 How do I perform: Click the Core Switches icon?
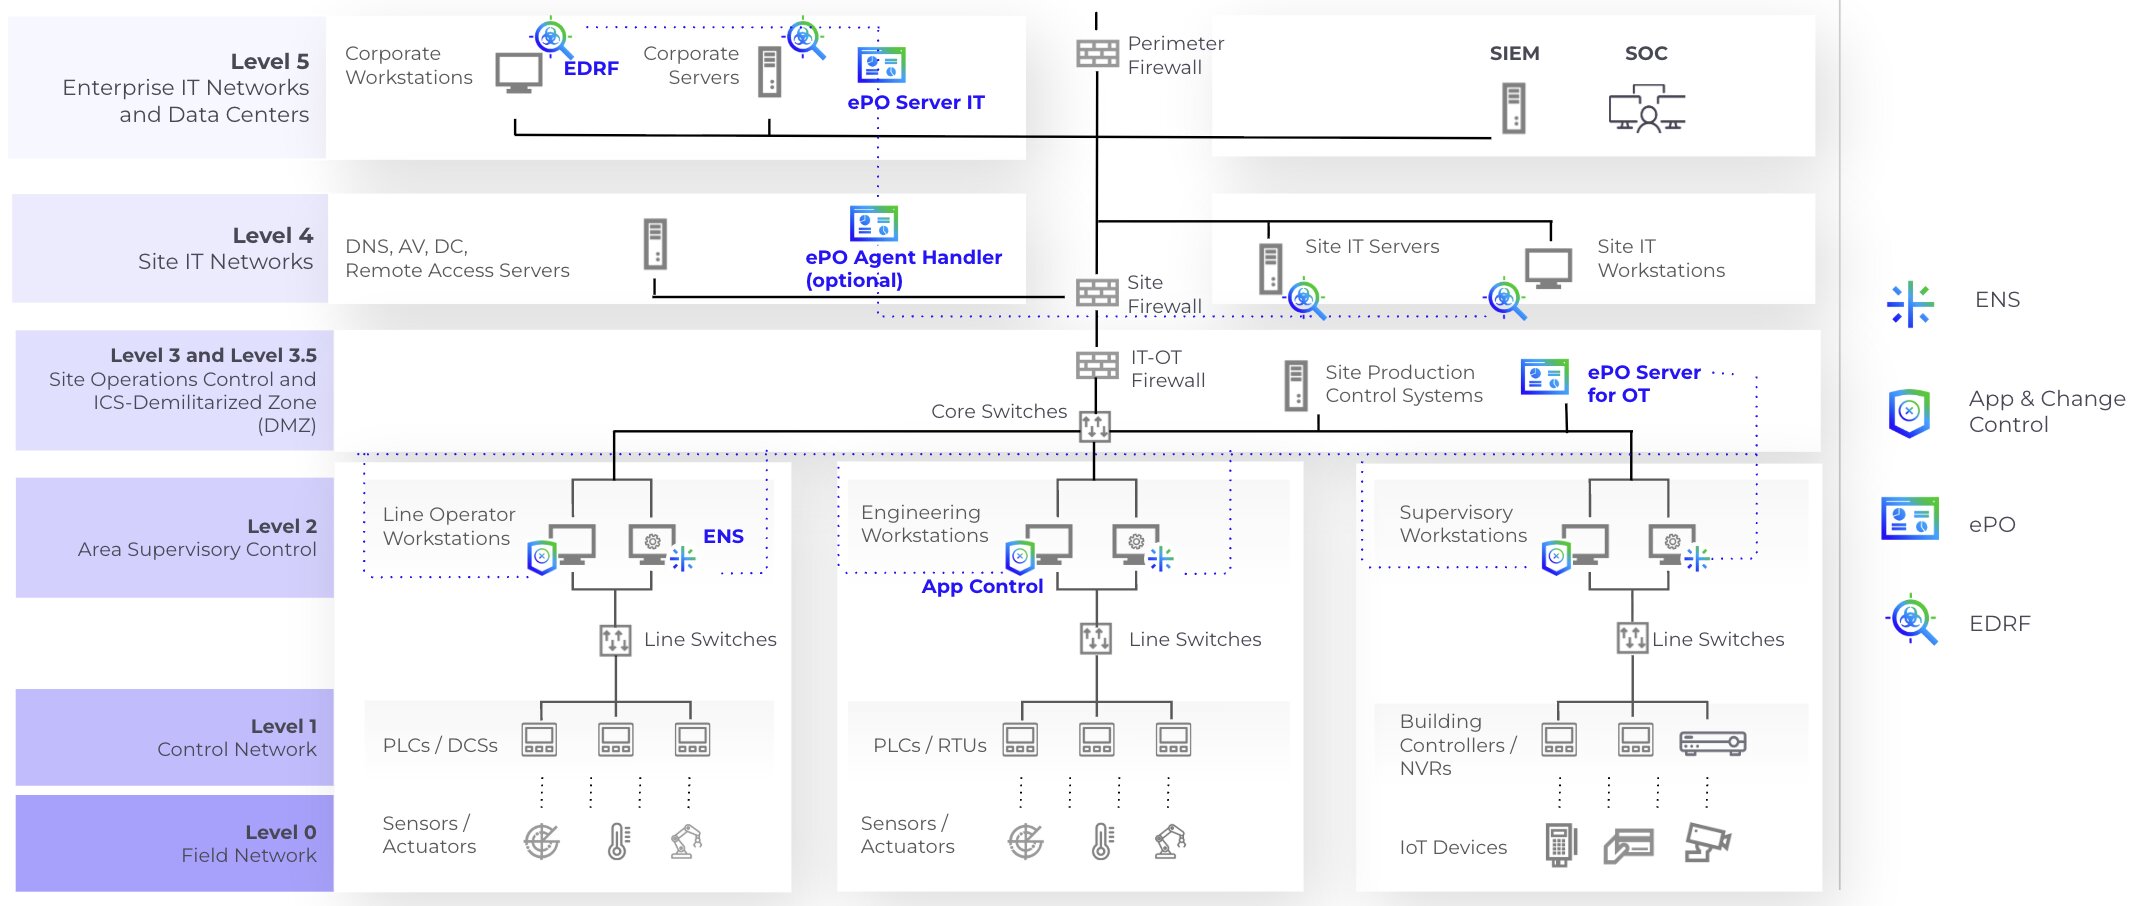[1095, 427]
